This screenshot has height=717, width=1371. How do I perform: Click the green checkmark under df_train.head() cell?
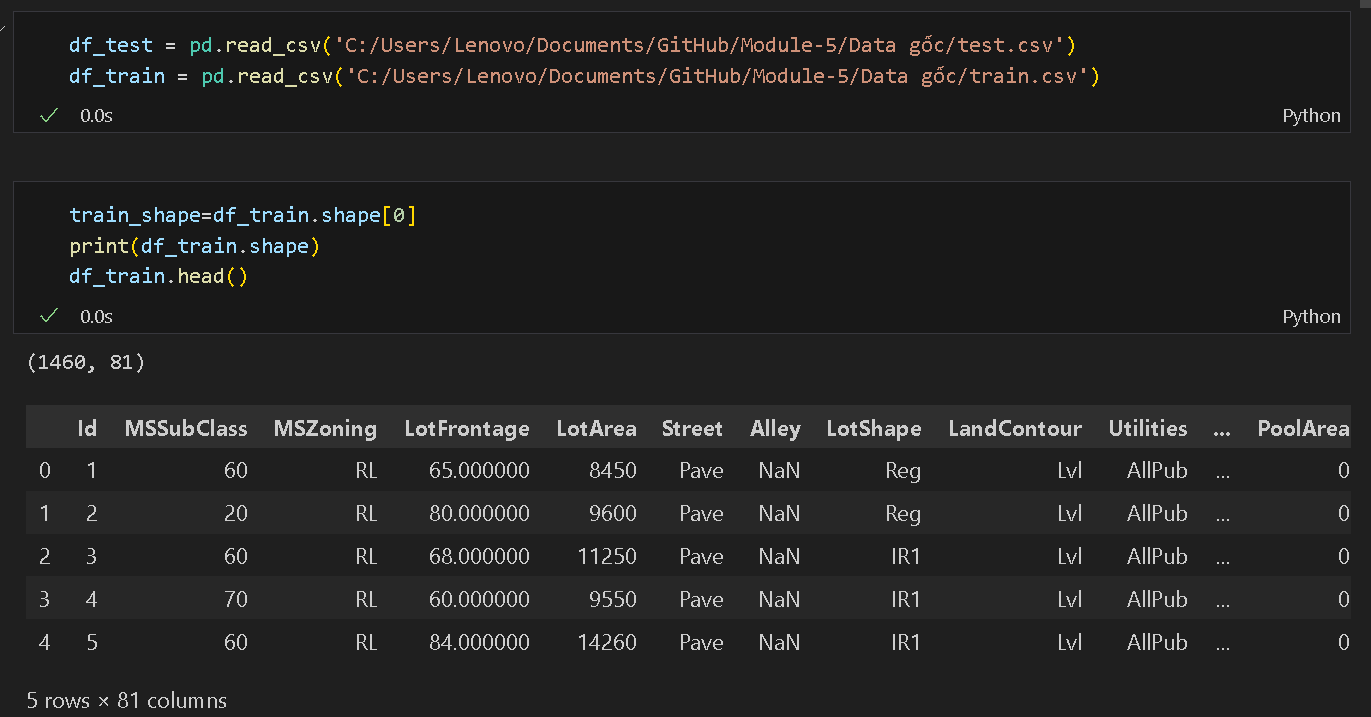click(x=48, y=317)
